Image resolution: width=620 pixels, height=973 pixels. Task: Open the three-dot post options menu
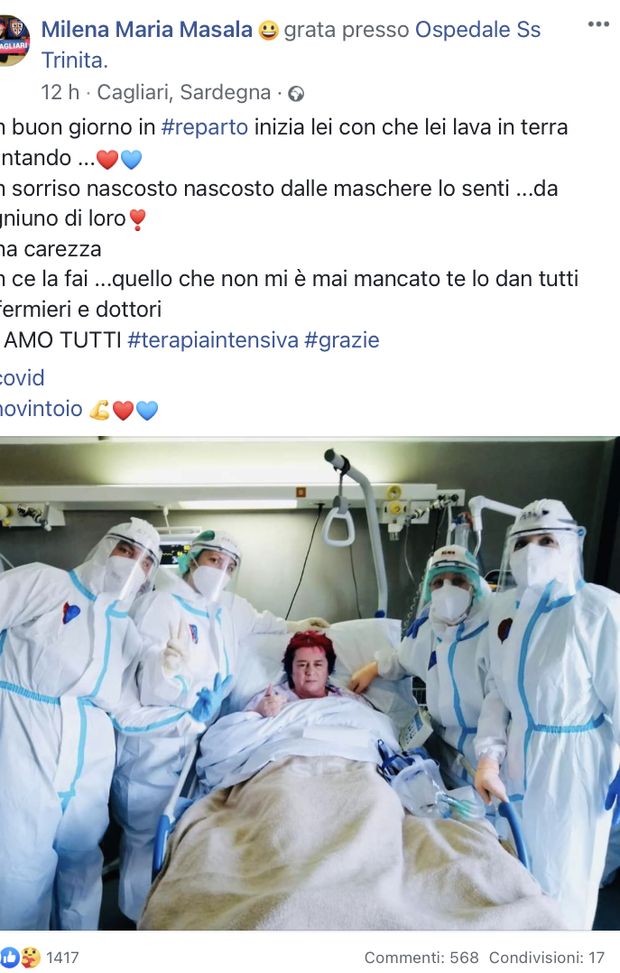598,24
